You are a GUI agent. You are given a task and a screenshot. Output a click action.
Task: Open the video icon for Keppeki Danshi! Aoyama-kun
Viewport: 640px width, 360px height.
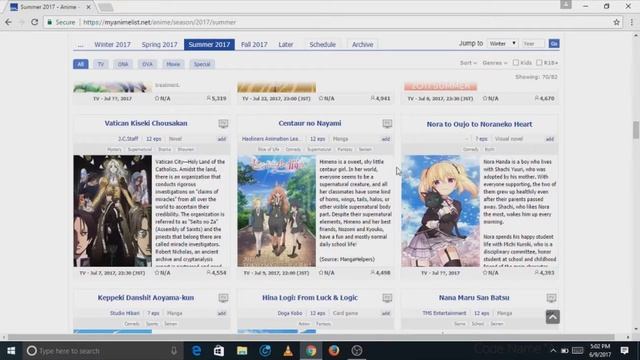tap(223, 298)
